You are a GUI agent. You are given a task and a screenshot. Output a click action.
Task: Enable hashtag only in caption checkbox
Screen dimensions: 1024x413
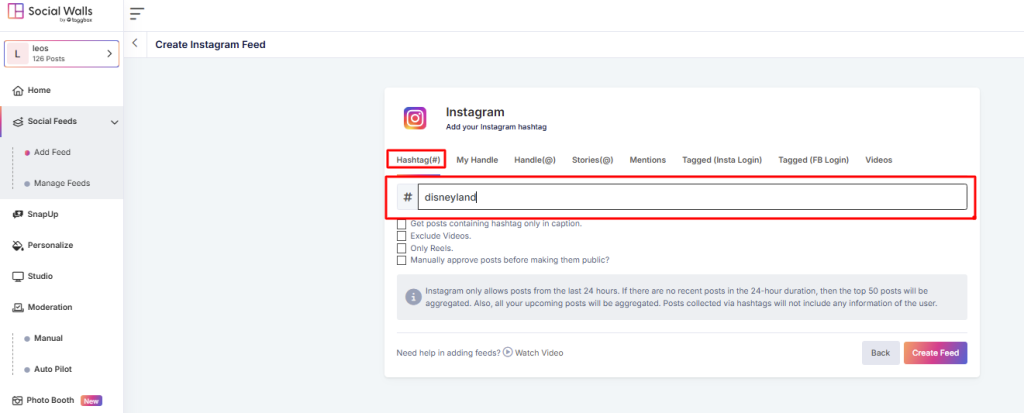point(402,224)
